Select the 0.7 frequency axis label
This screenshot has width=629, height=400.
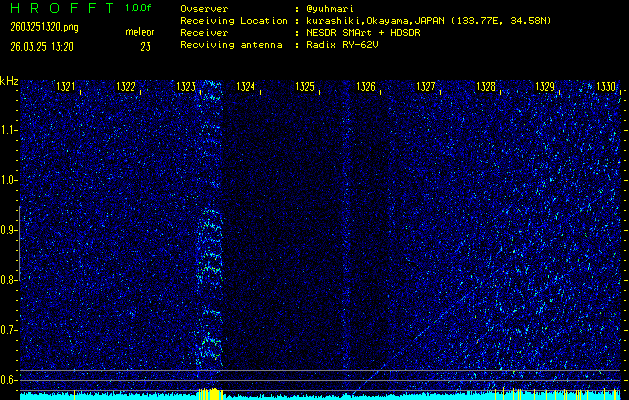click(x=10, y=330)
